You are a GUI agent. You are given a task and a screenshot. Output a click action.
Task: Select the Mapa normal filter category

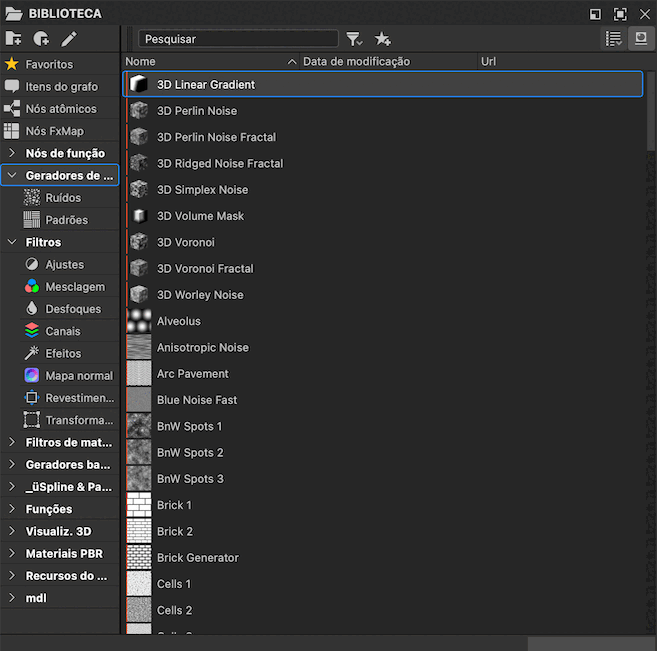pos(78,376)
